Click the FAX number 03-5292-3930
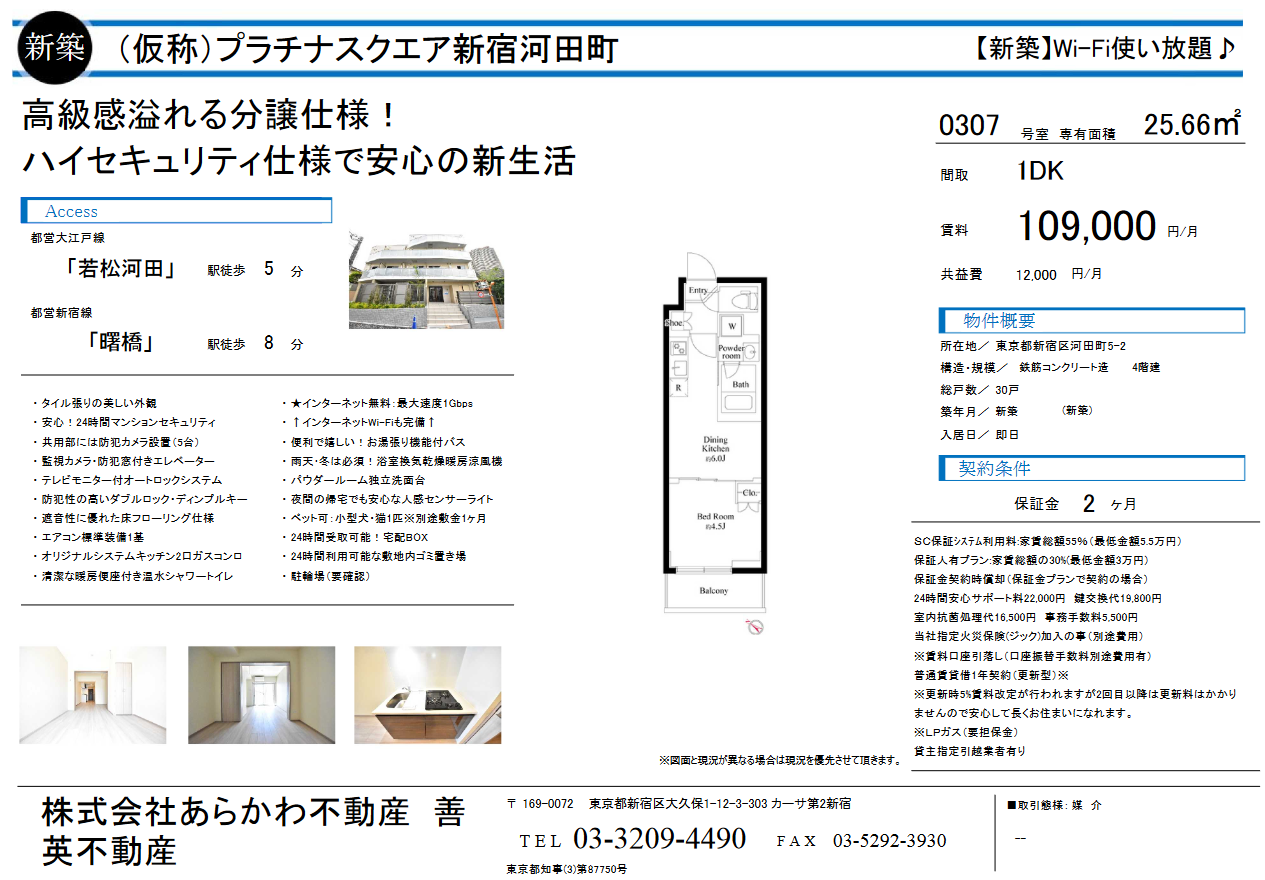The image size is (1265, 880). tap(889, 841)
